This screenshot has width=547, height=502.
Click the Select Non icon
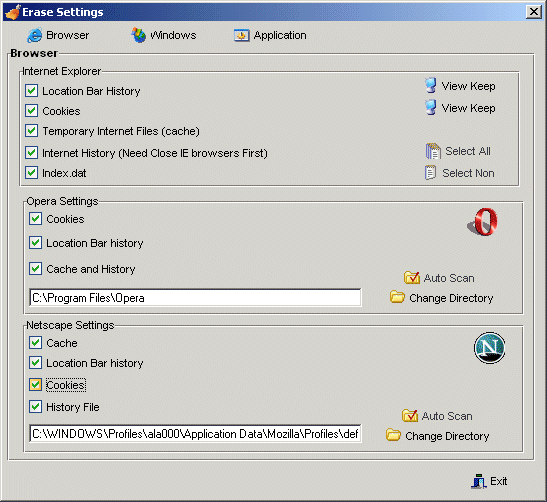point(430,173)
